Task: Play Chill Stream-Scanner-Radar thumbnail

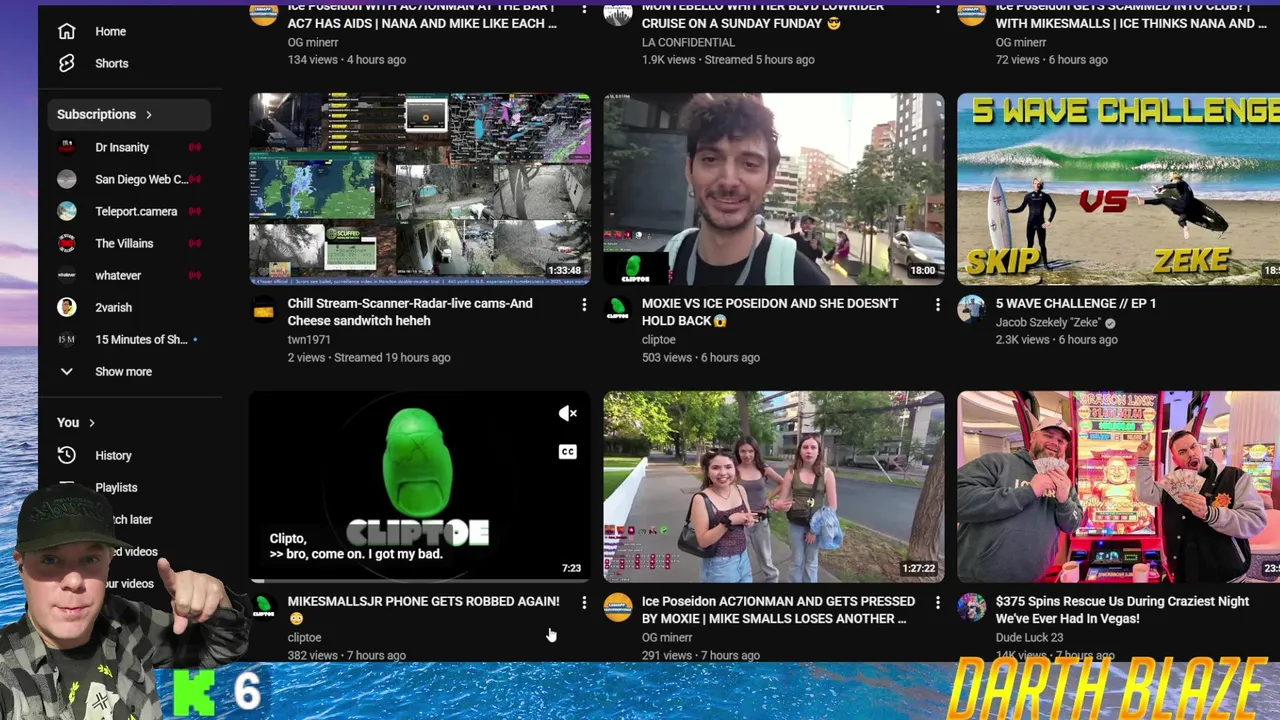Action: [420, 189]
